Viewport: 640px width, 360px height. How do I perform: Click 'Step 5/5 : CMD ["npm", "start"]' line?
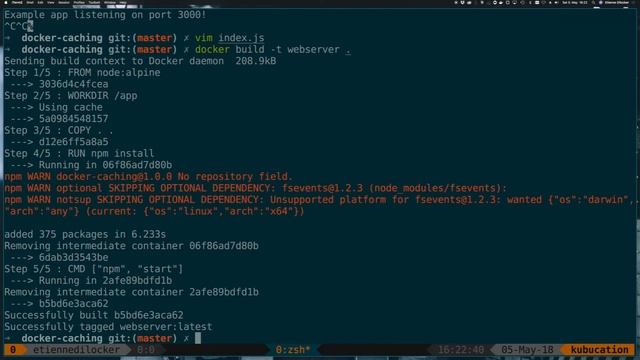(x=94, y=269)
